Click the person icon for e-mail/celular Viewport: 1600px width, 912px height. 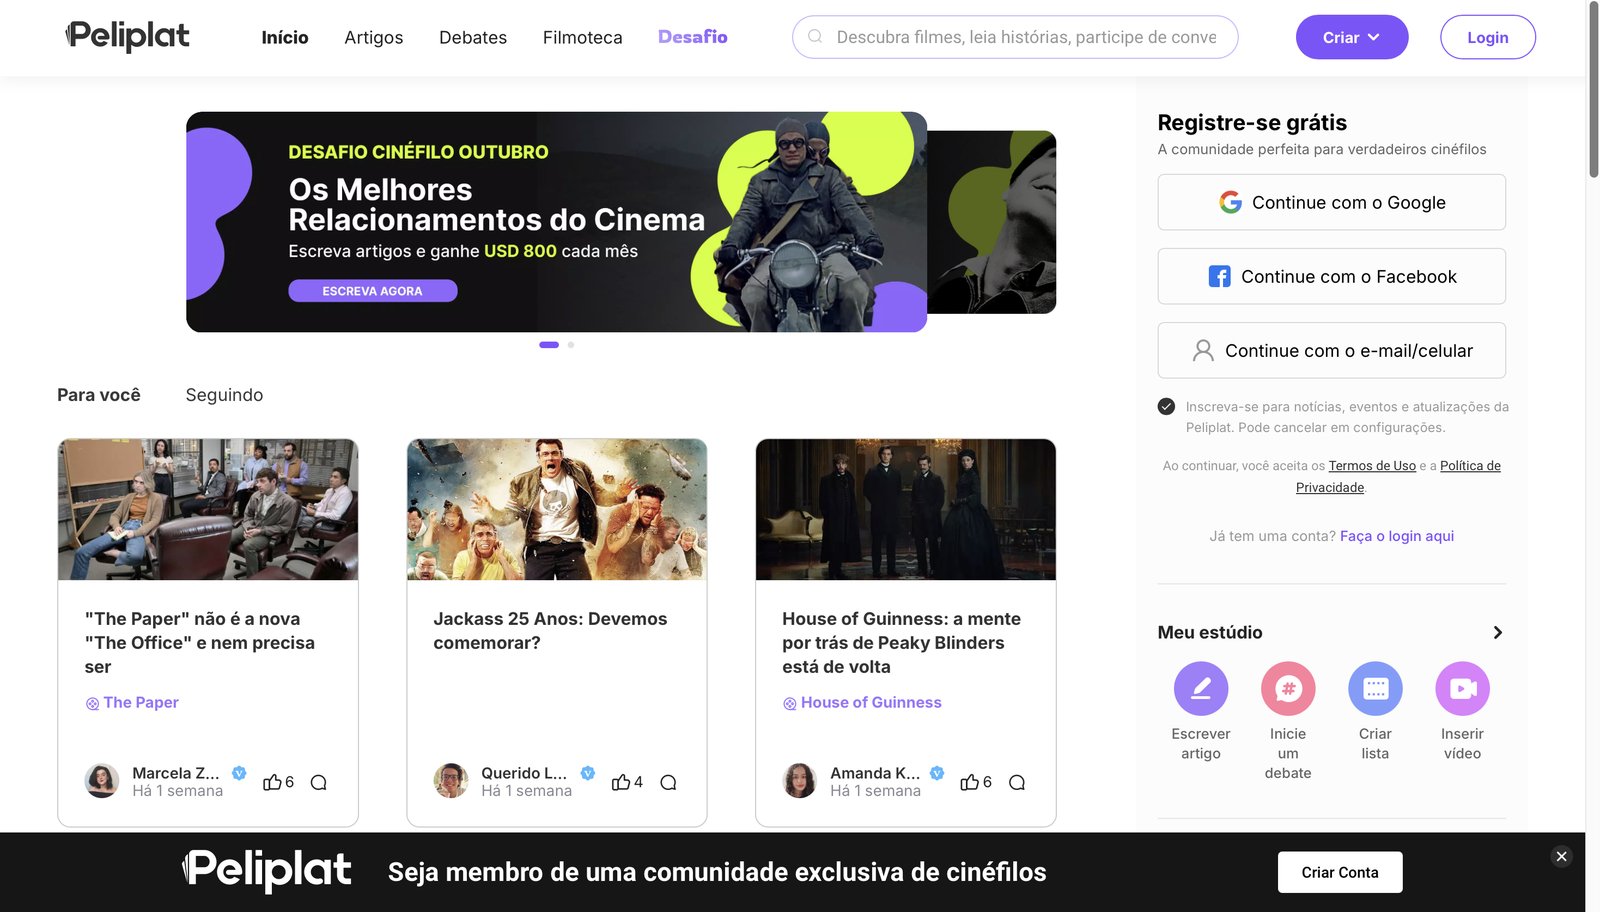tap(1203, 350)
